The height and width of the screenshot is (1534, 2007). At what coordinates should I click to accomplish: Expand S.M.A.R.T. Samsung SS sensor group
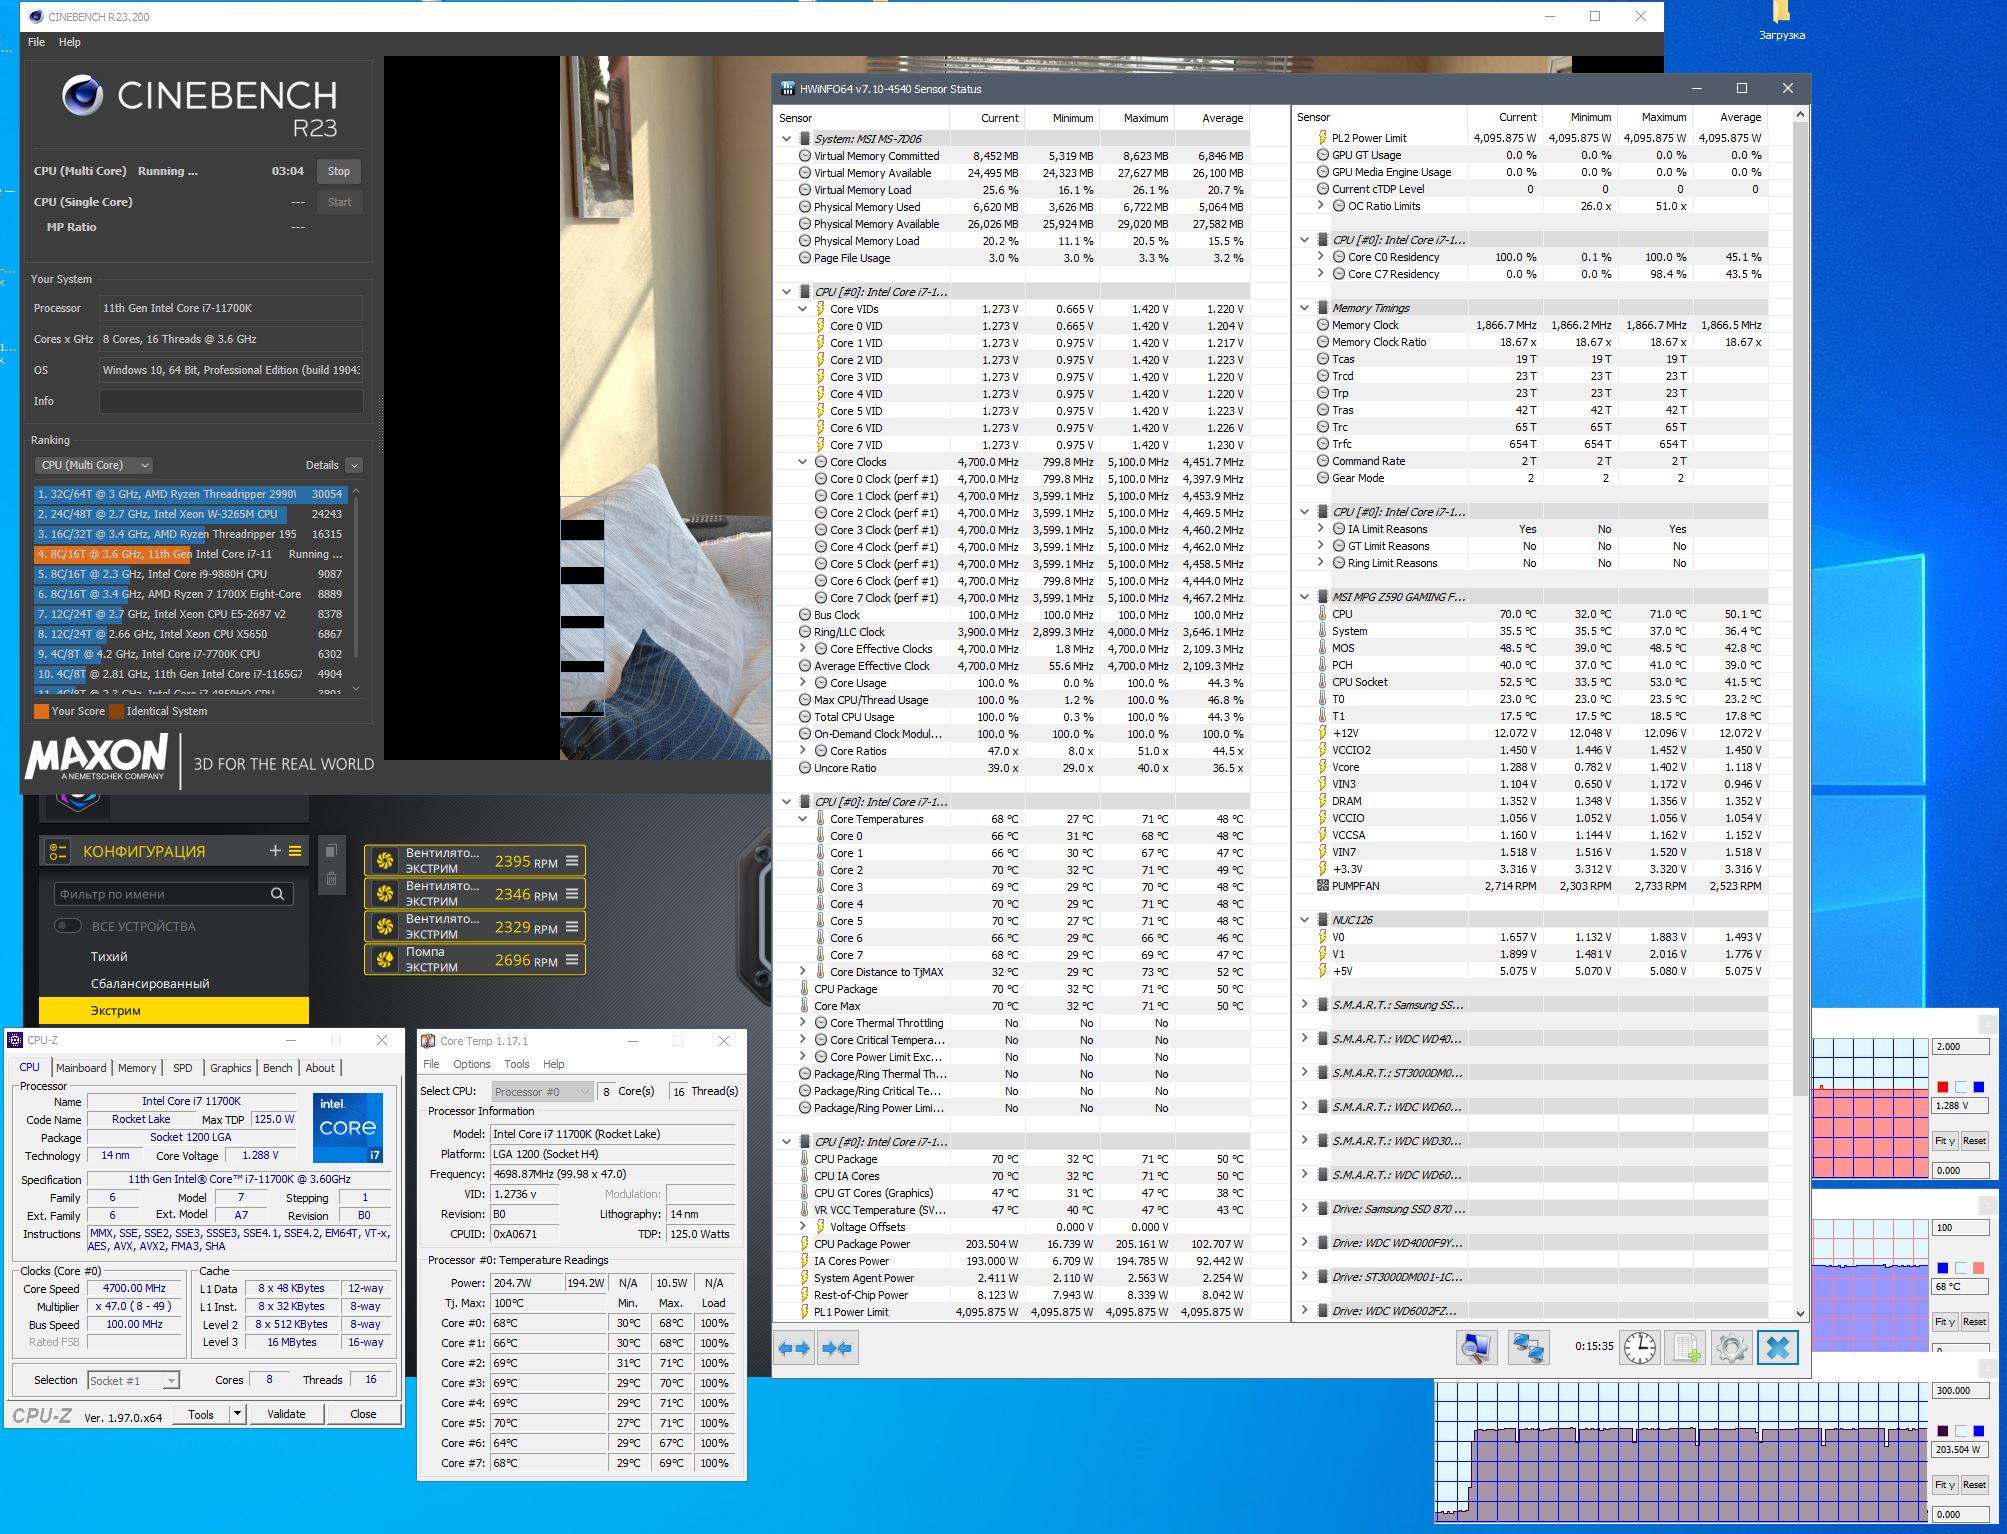click(x=1304, y=1005)
